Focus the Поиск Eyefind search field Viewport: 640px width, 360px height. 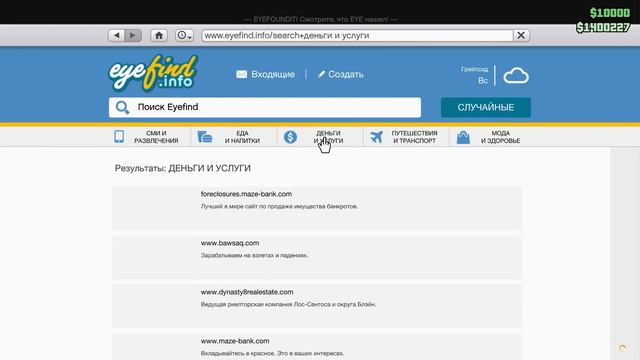pyautogui.click(x=265, y=107)
